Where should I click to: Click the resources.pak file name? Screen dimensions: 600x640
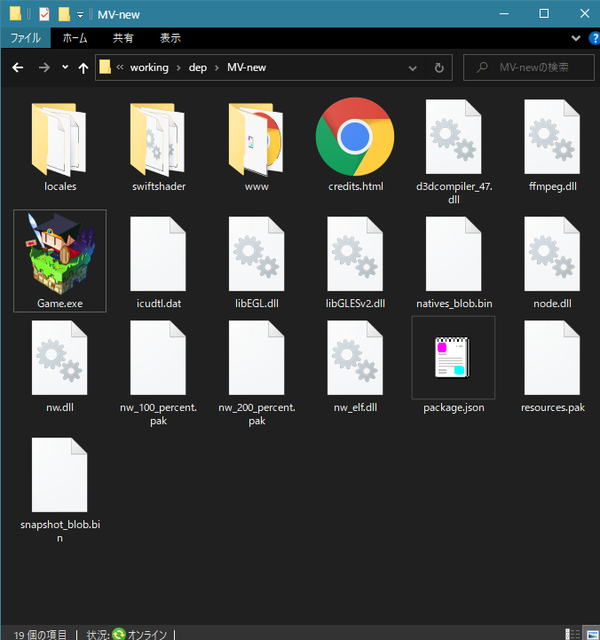click(553, 407)
